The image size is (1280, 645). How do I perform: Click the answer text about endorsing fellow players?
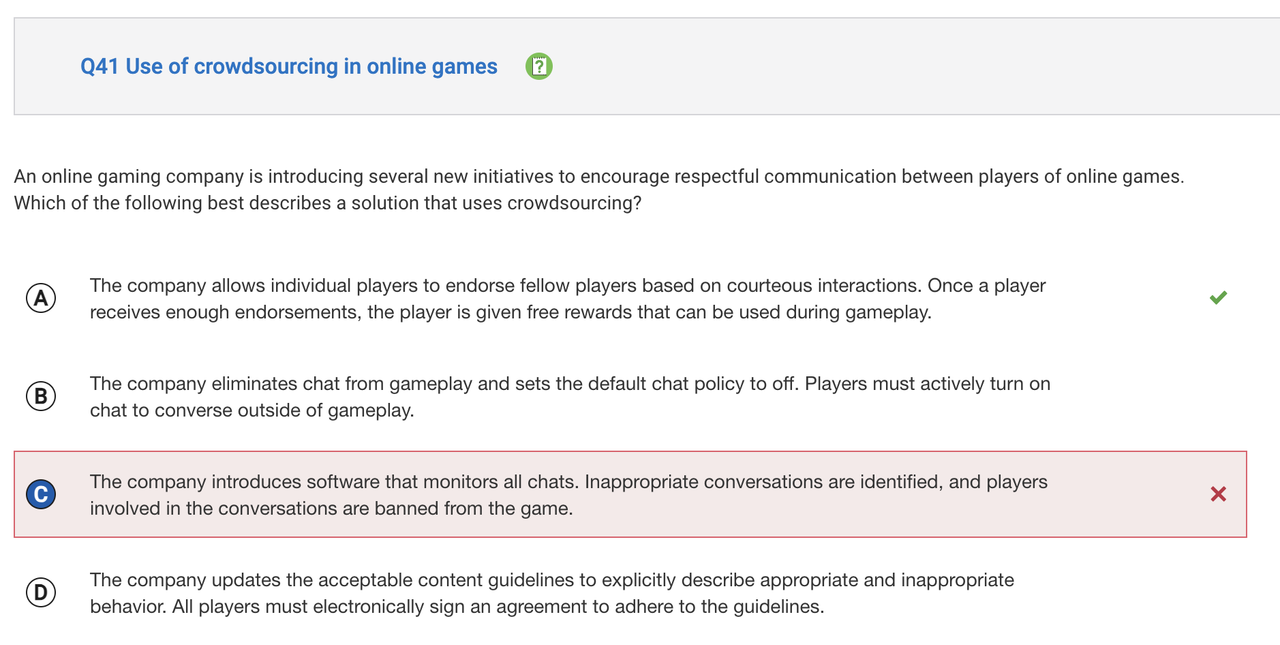568,298
